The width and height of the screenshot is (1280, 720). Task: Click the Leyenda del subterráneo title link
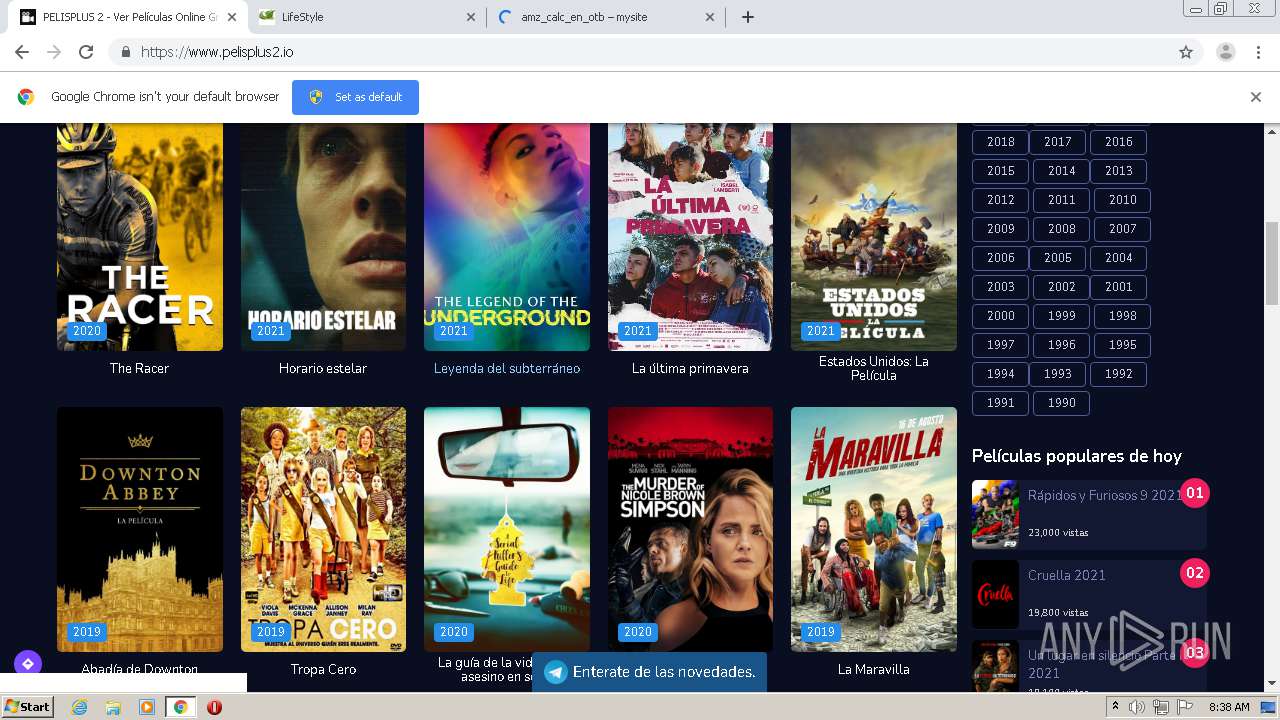(x=507, y=369)
